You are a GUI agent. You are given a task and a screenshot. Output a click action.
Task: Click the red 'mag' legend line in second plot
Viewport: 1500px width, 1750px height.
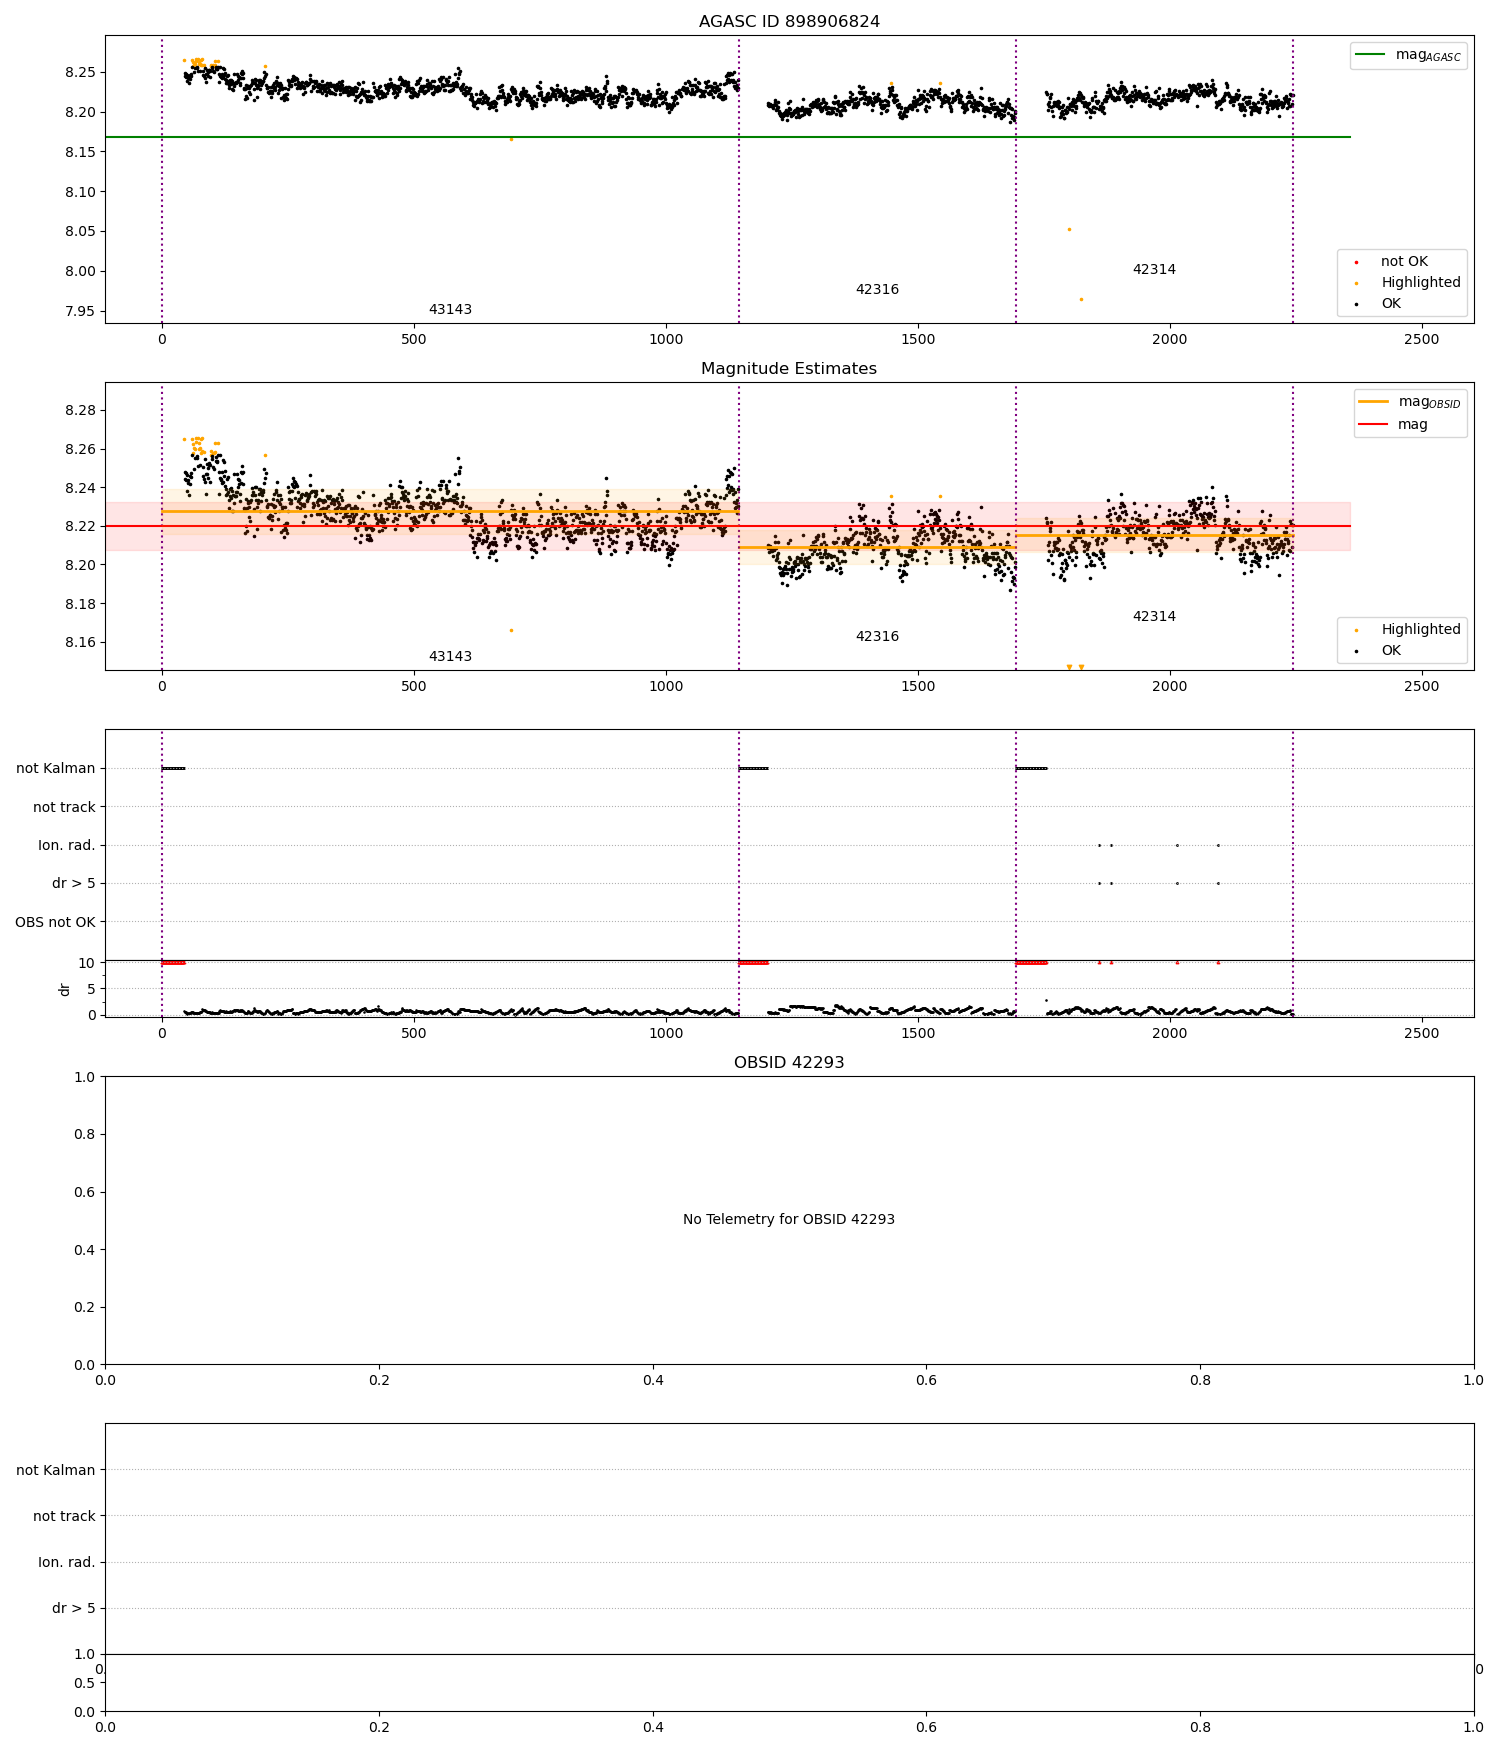(x=1374, y=425)
